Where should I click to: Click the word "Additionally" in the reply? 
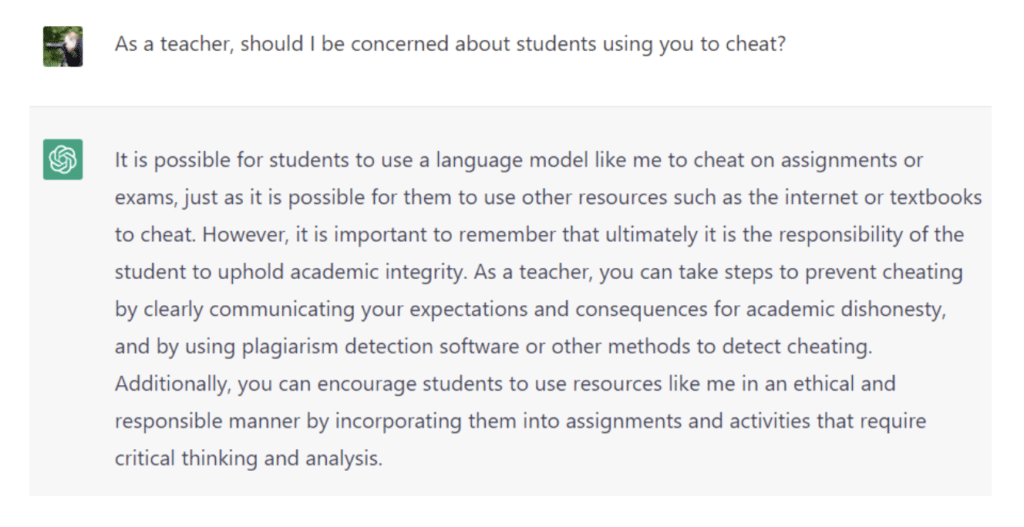164,384
